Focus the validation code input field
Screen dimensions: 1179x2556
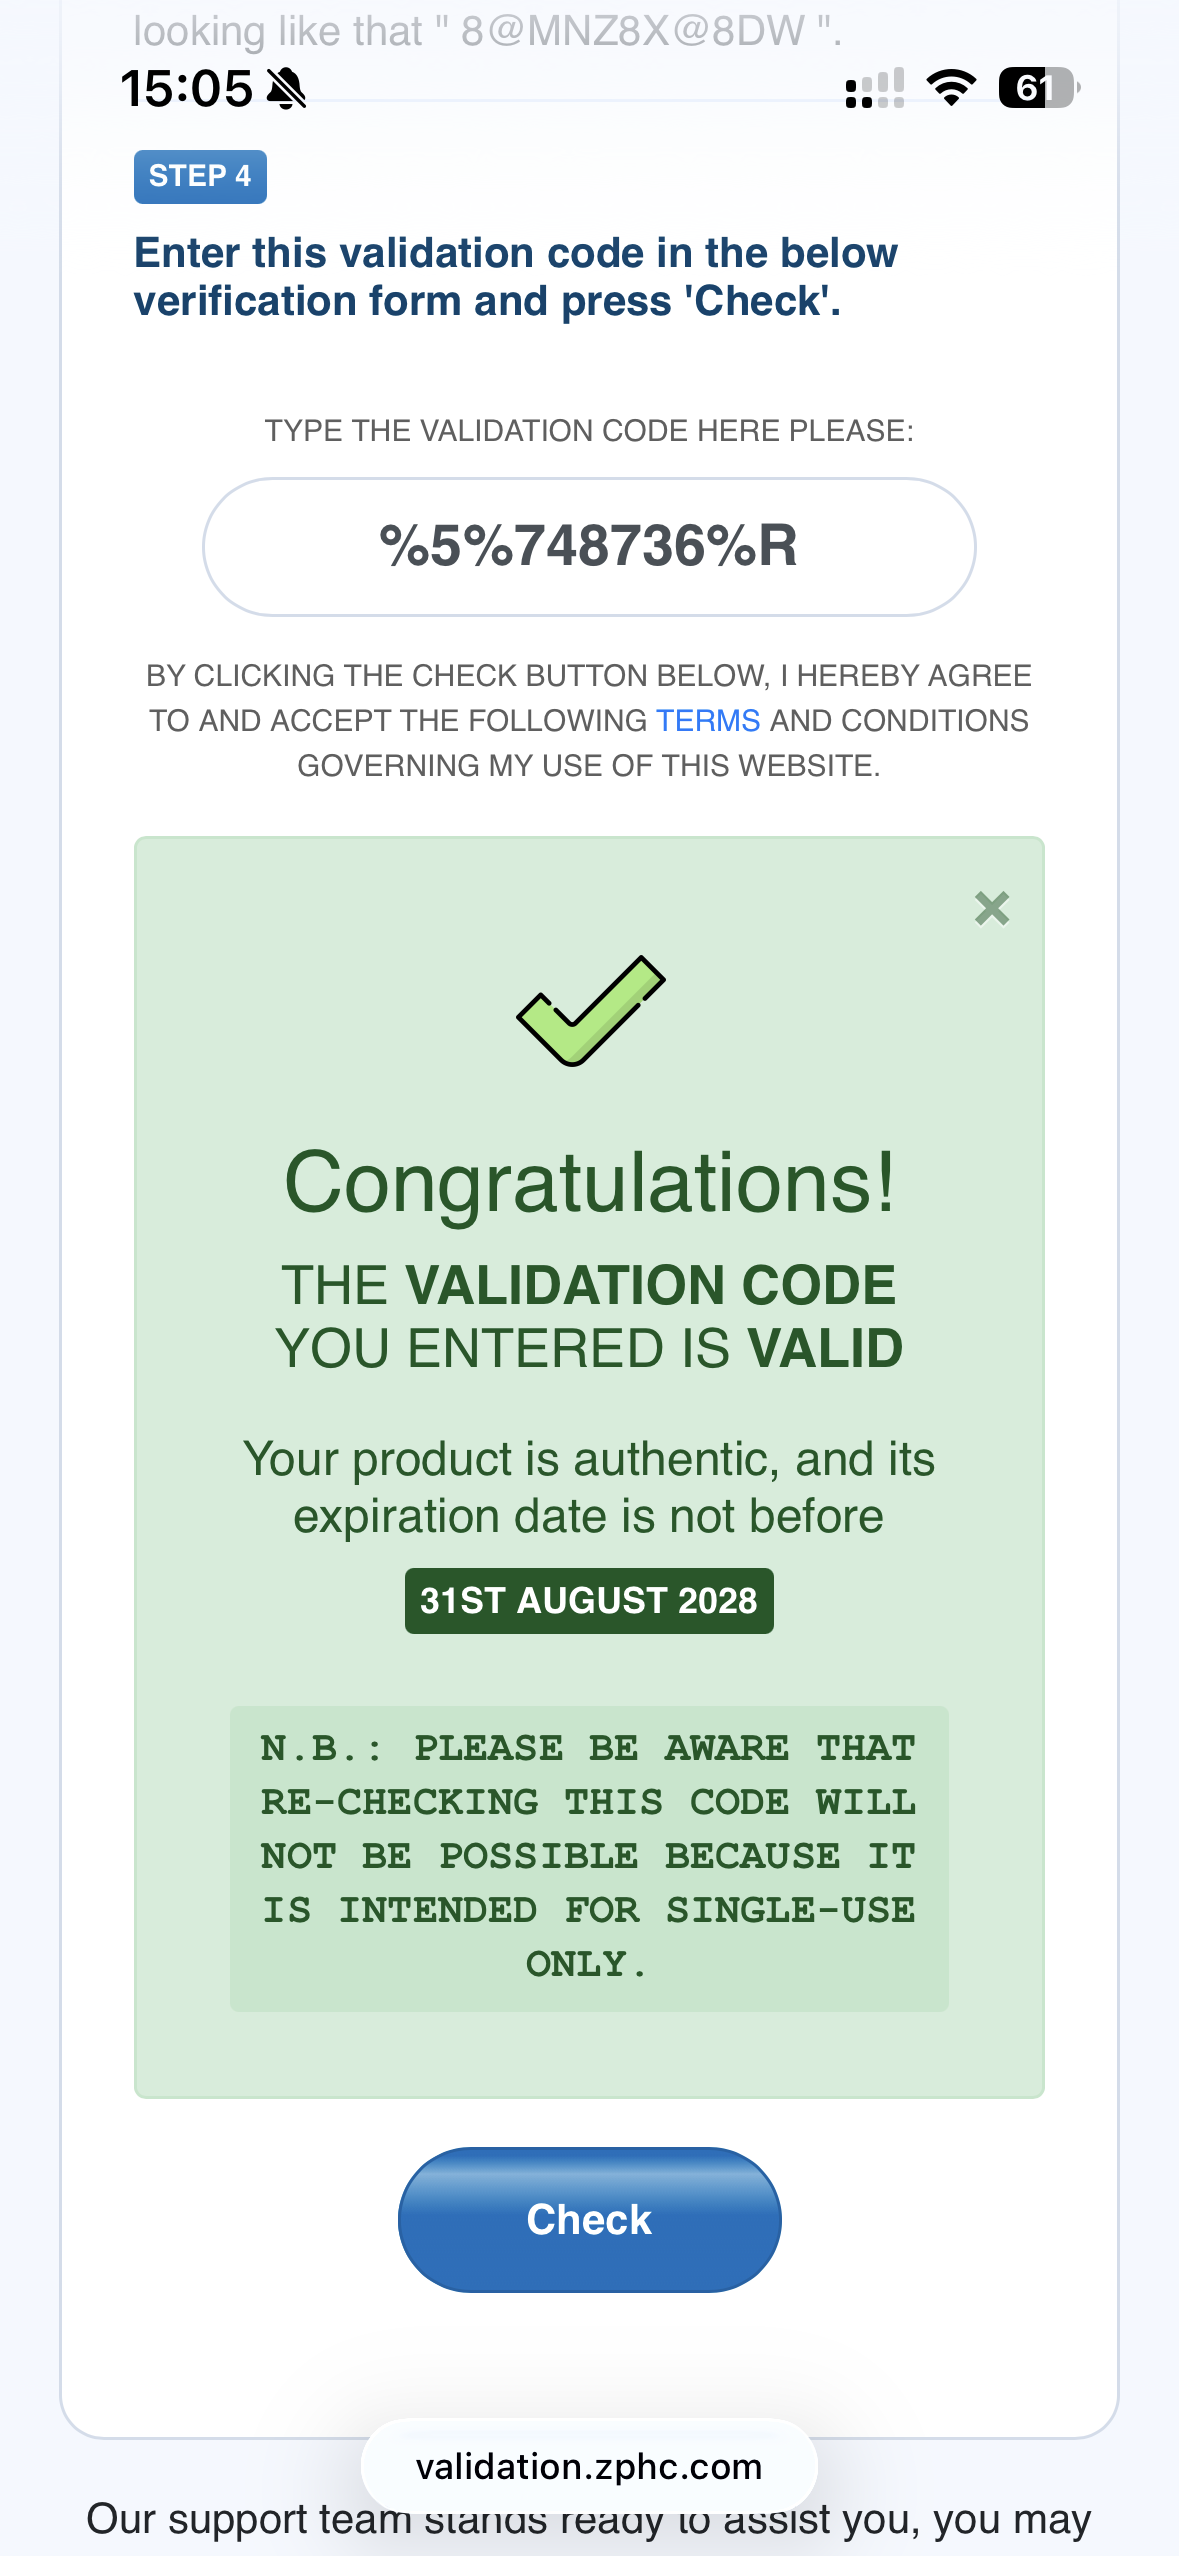pyautogui.click(x=589, y=546)
